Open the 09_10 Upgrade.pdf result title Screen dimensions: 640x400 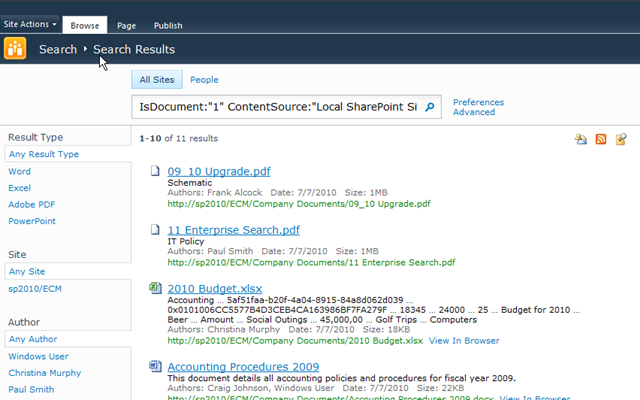click(x=219, y=171)
